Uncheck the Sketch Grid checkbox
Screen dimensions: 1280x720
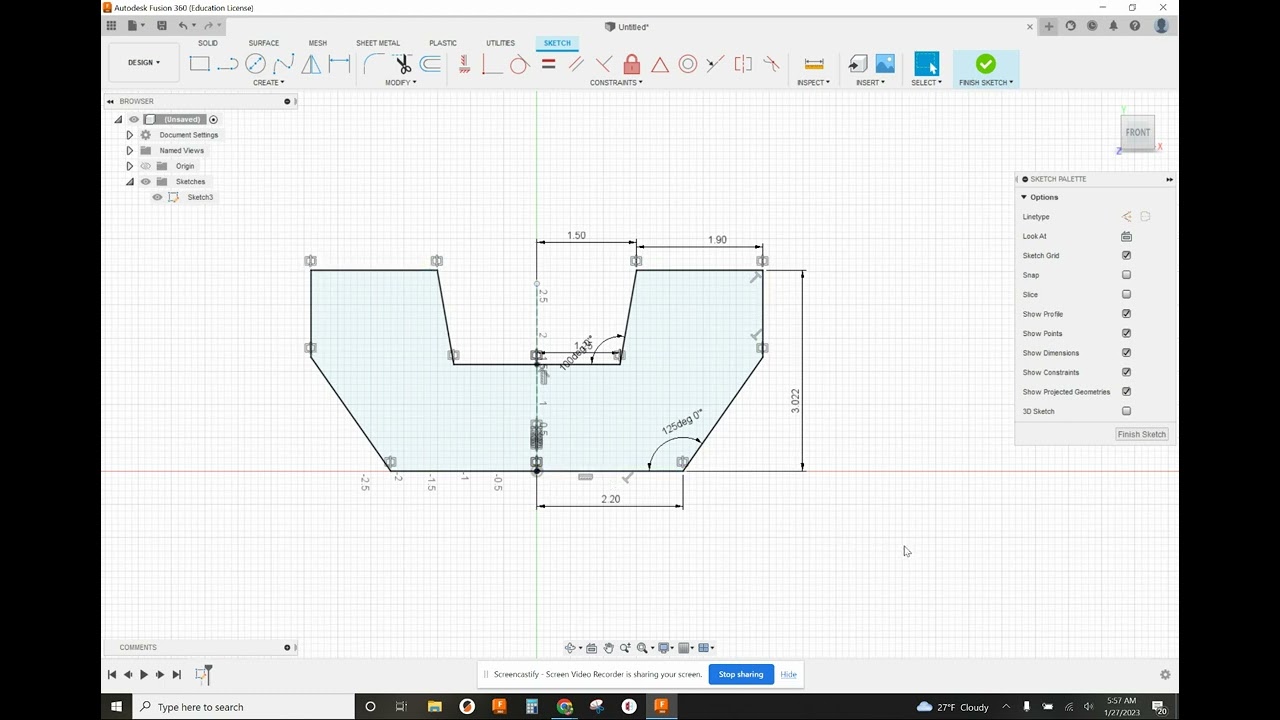[x=1126, y=255]
